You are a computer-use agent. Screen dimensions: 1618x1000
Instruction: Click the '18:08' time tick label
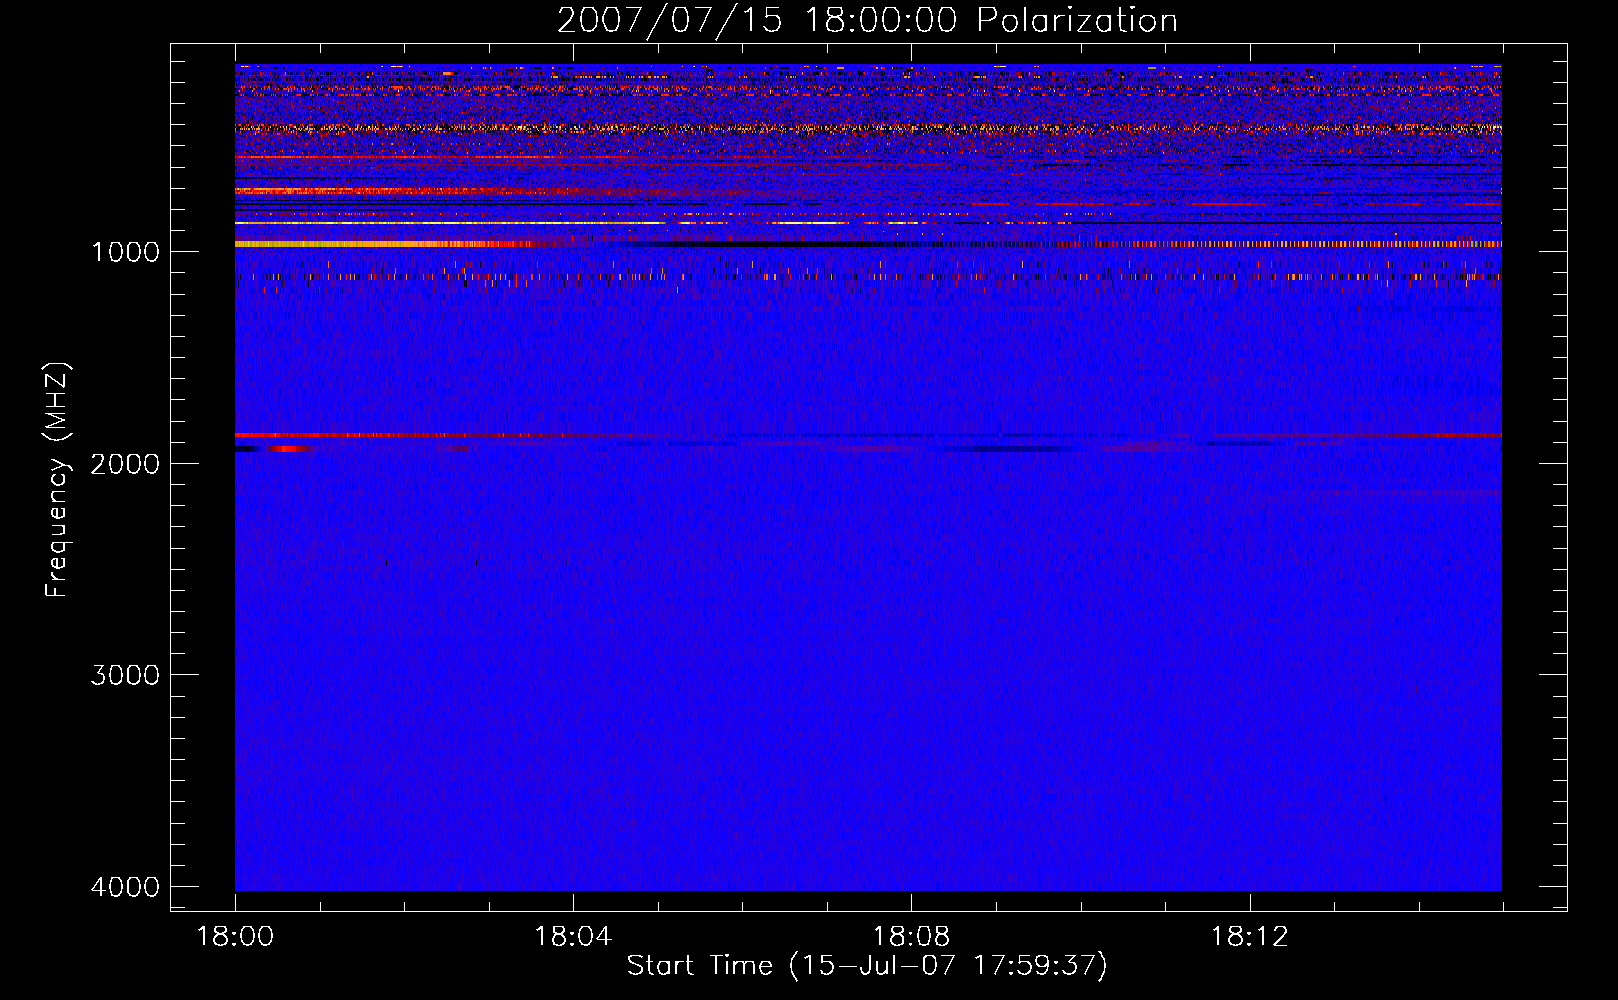click(x=911, y=937)
